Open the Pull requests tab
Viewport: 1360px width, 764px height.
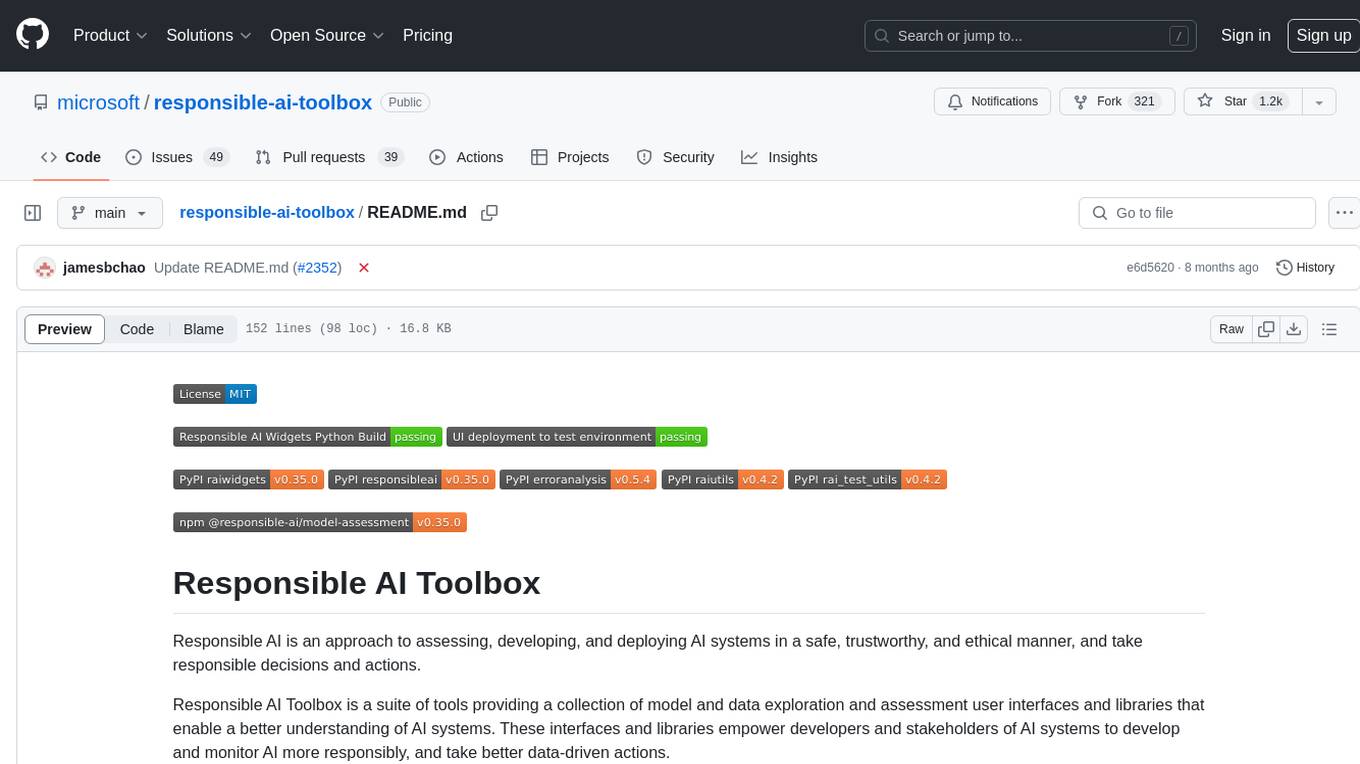(x=328, y=157)
